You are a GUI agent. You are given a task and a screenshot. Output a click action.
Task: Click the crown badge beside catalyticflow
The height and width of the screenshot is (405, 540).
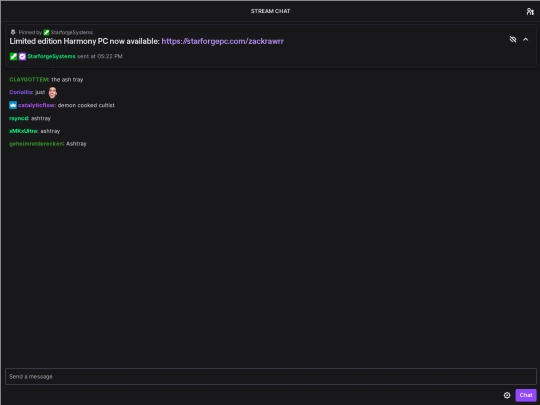(x=13, y=105)
